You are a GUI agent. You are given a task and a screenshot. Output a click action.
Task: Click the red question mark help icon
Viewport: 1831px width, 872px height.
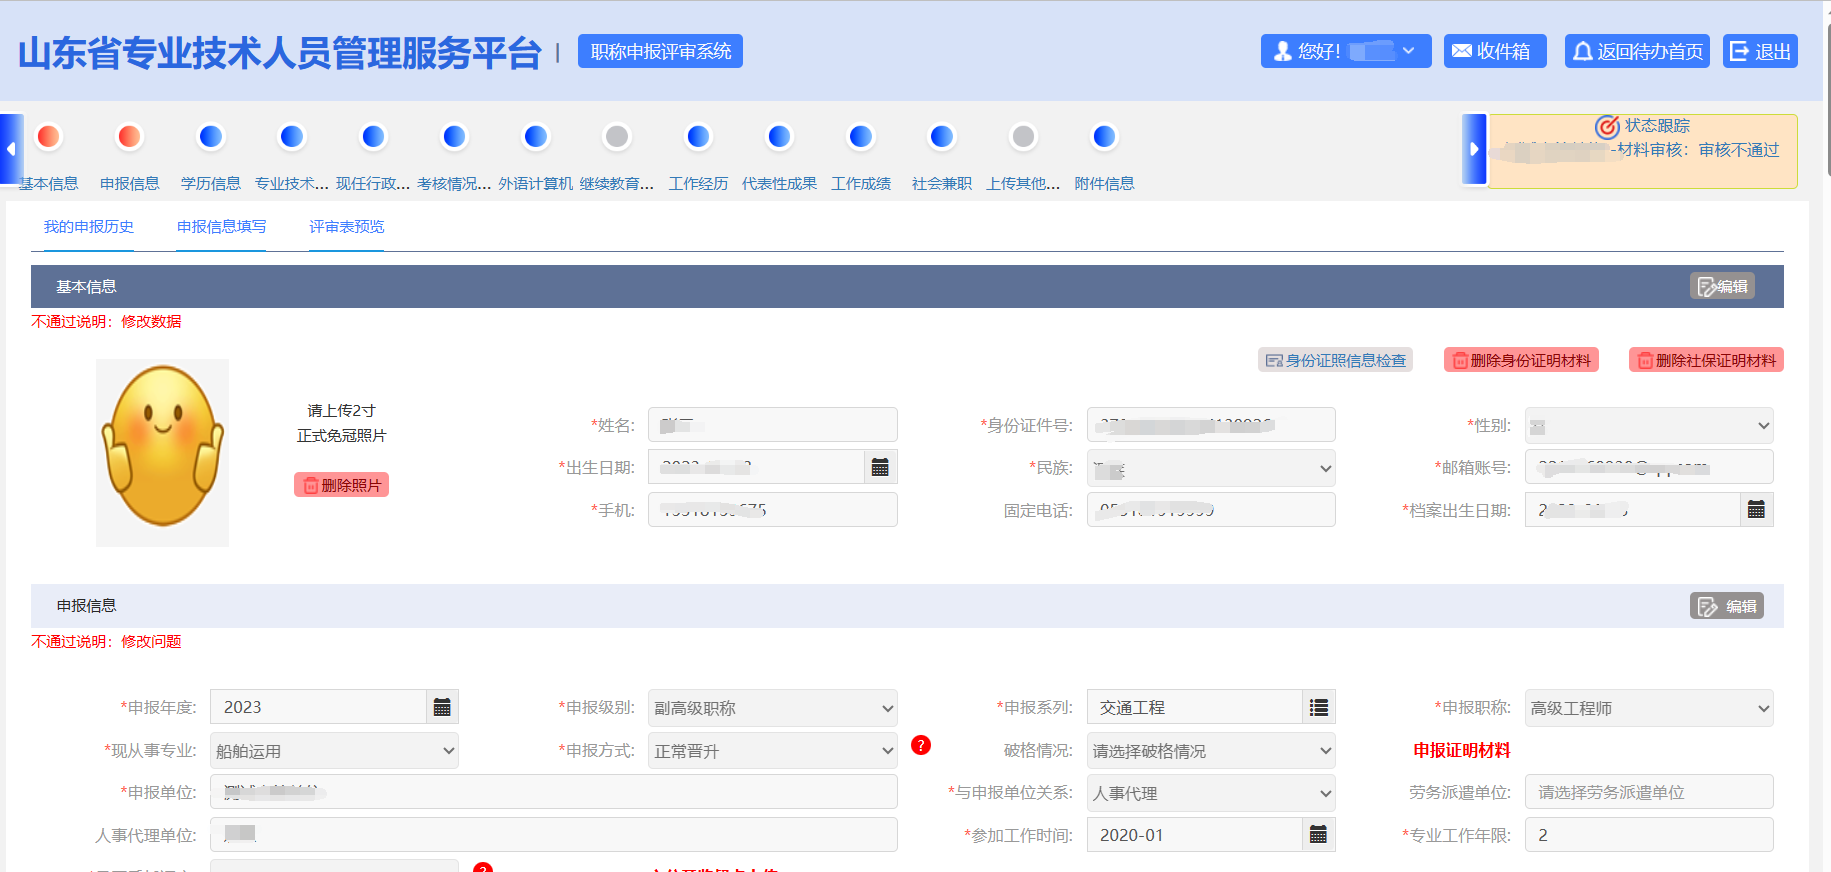921,745
